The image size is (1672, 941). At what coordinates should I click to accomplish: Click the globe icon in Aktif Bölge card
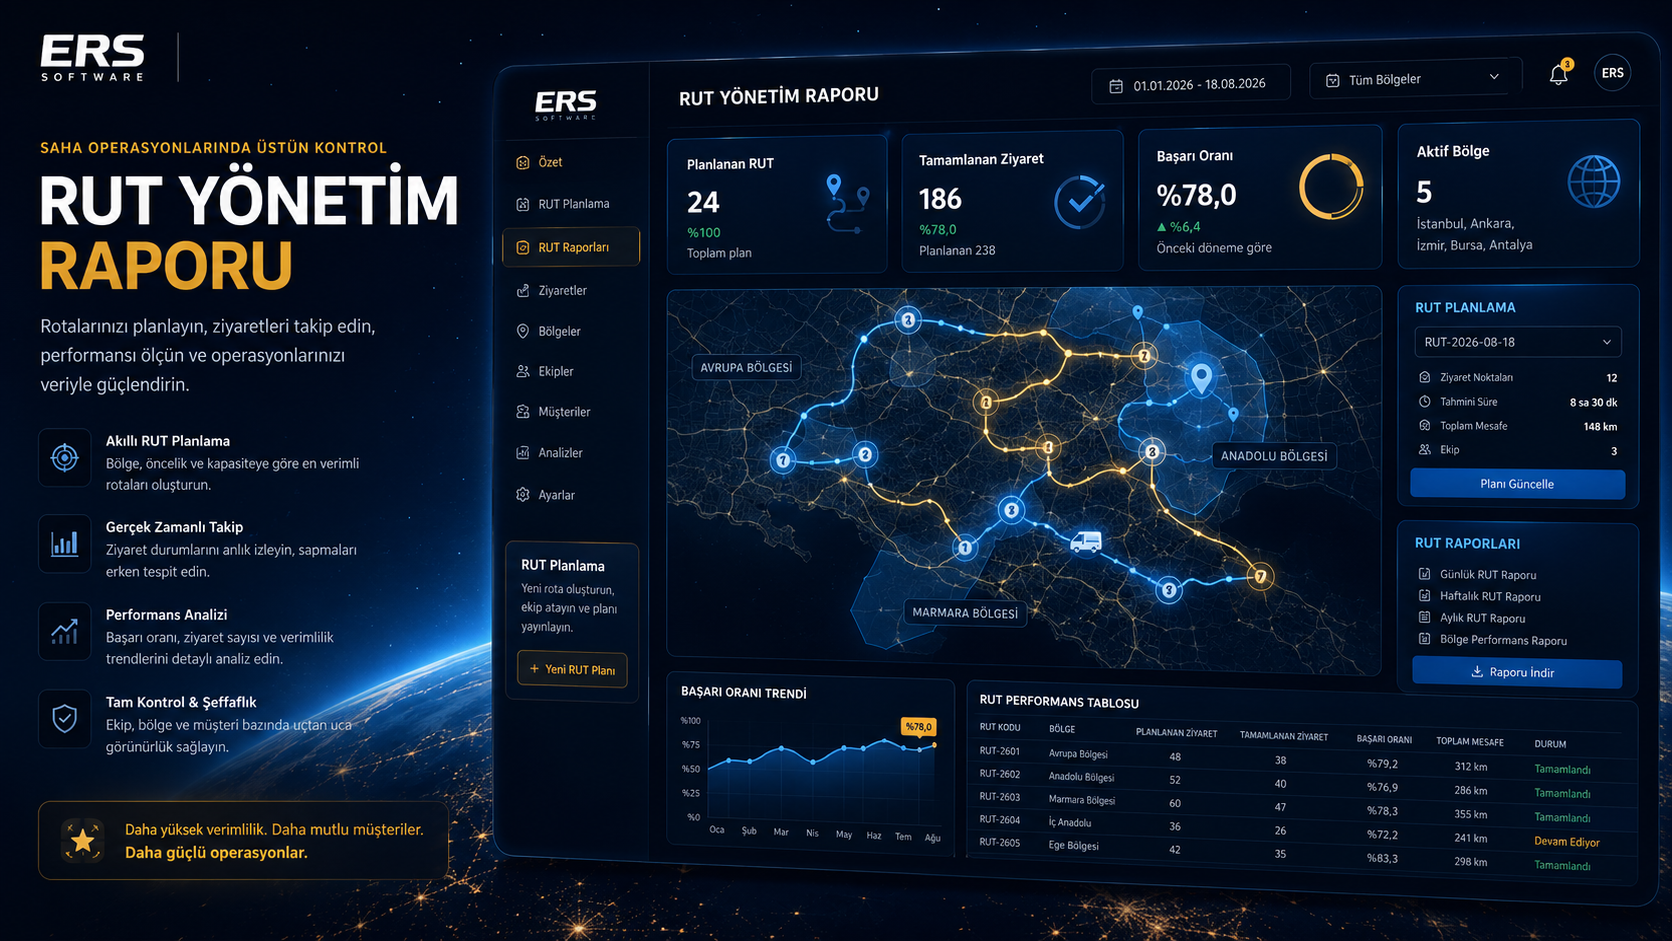point(1593,181)
